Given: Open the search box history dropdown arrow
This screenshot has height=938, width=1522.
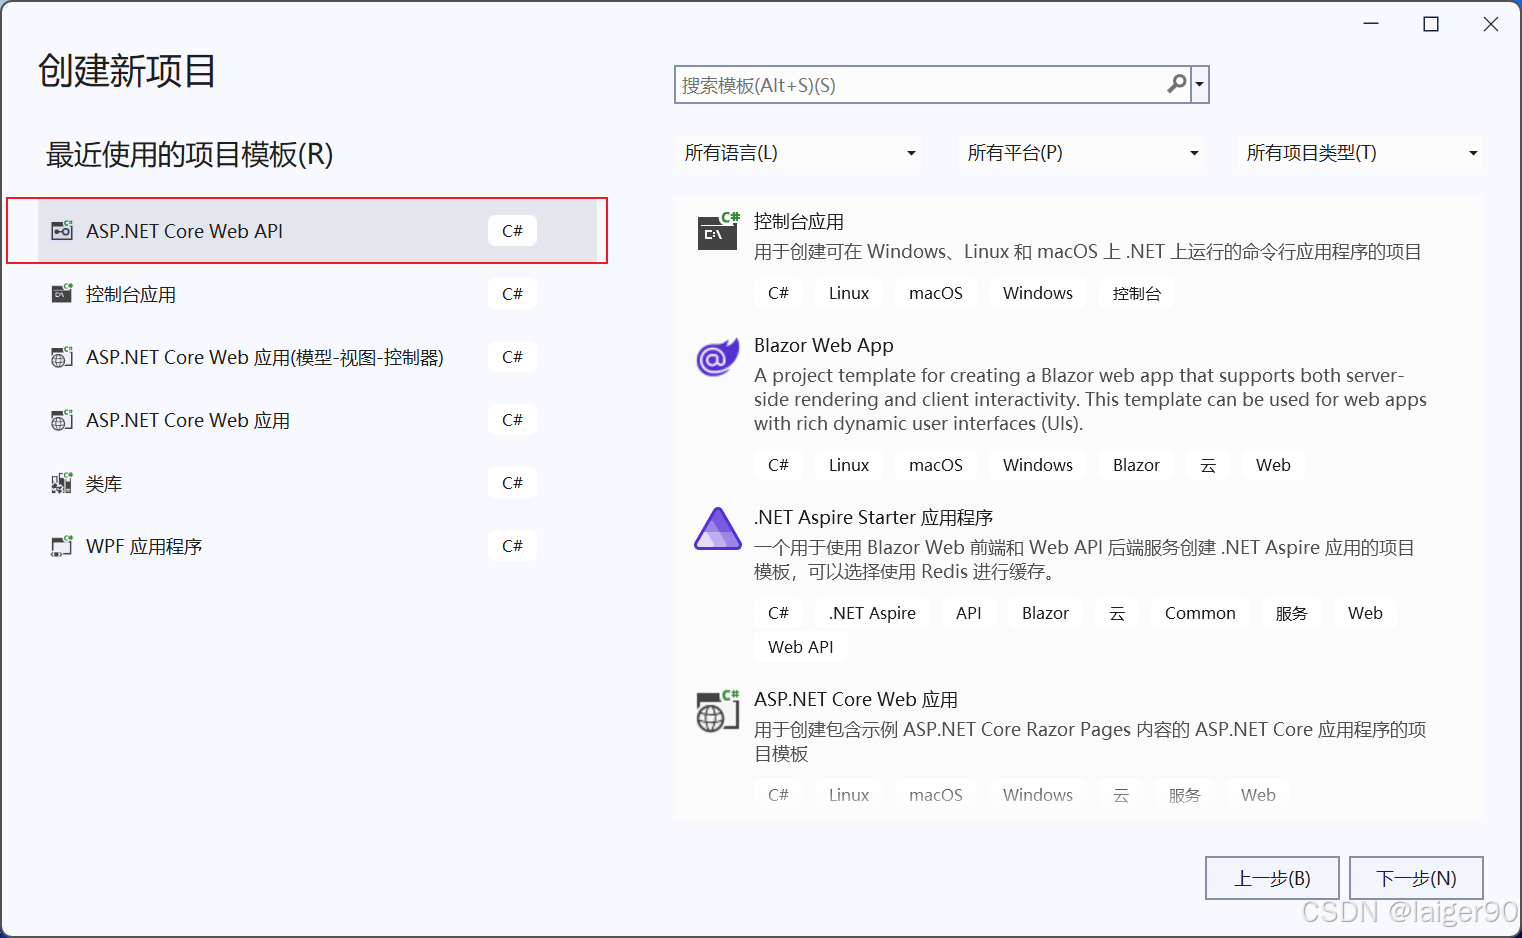Looking at the screenshot, I should [1199, 85].
